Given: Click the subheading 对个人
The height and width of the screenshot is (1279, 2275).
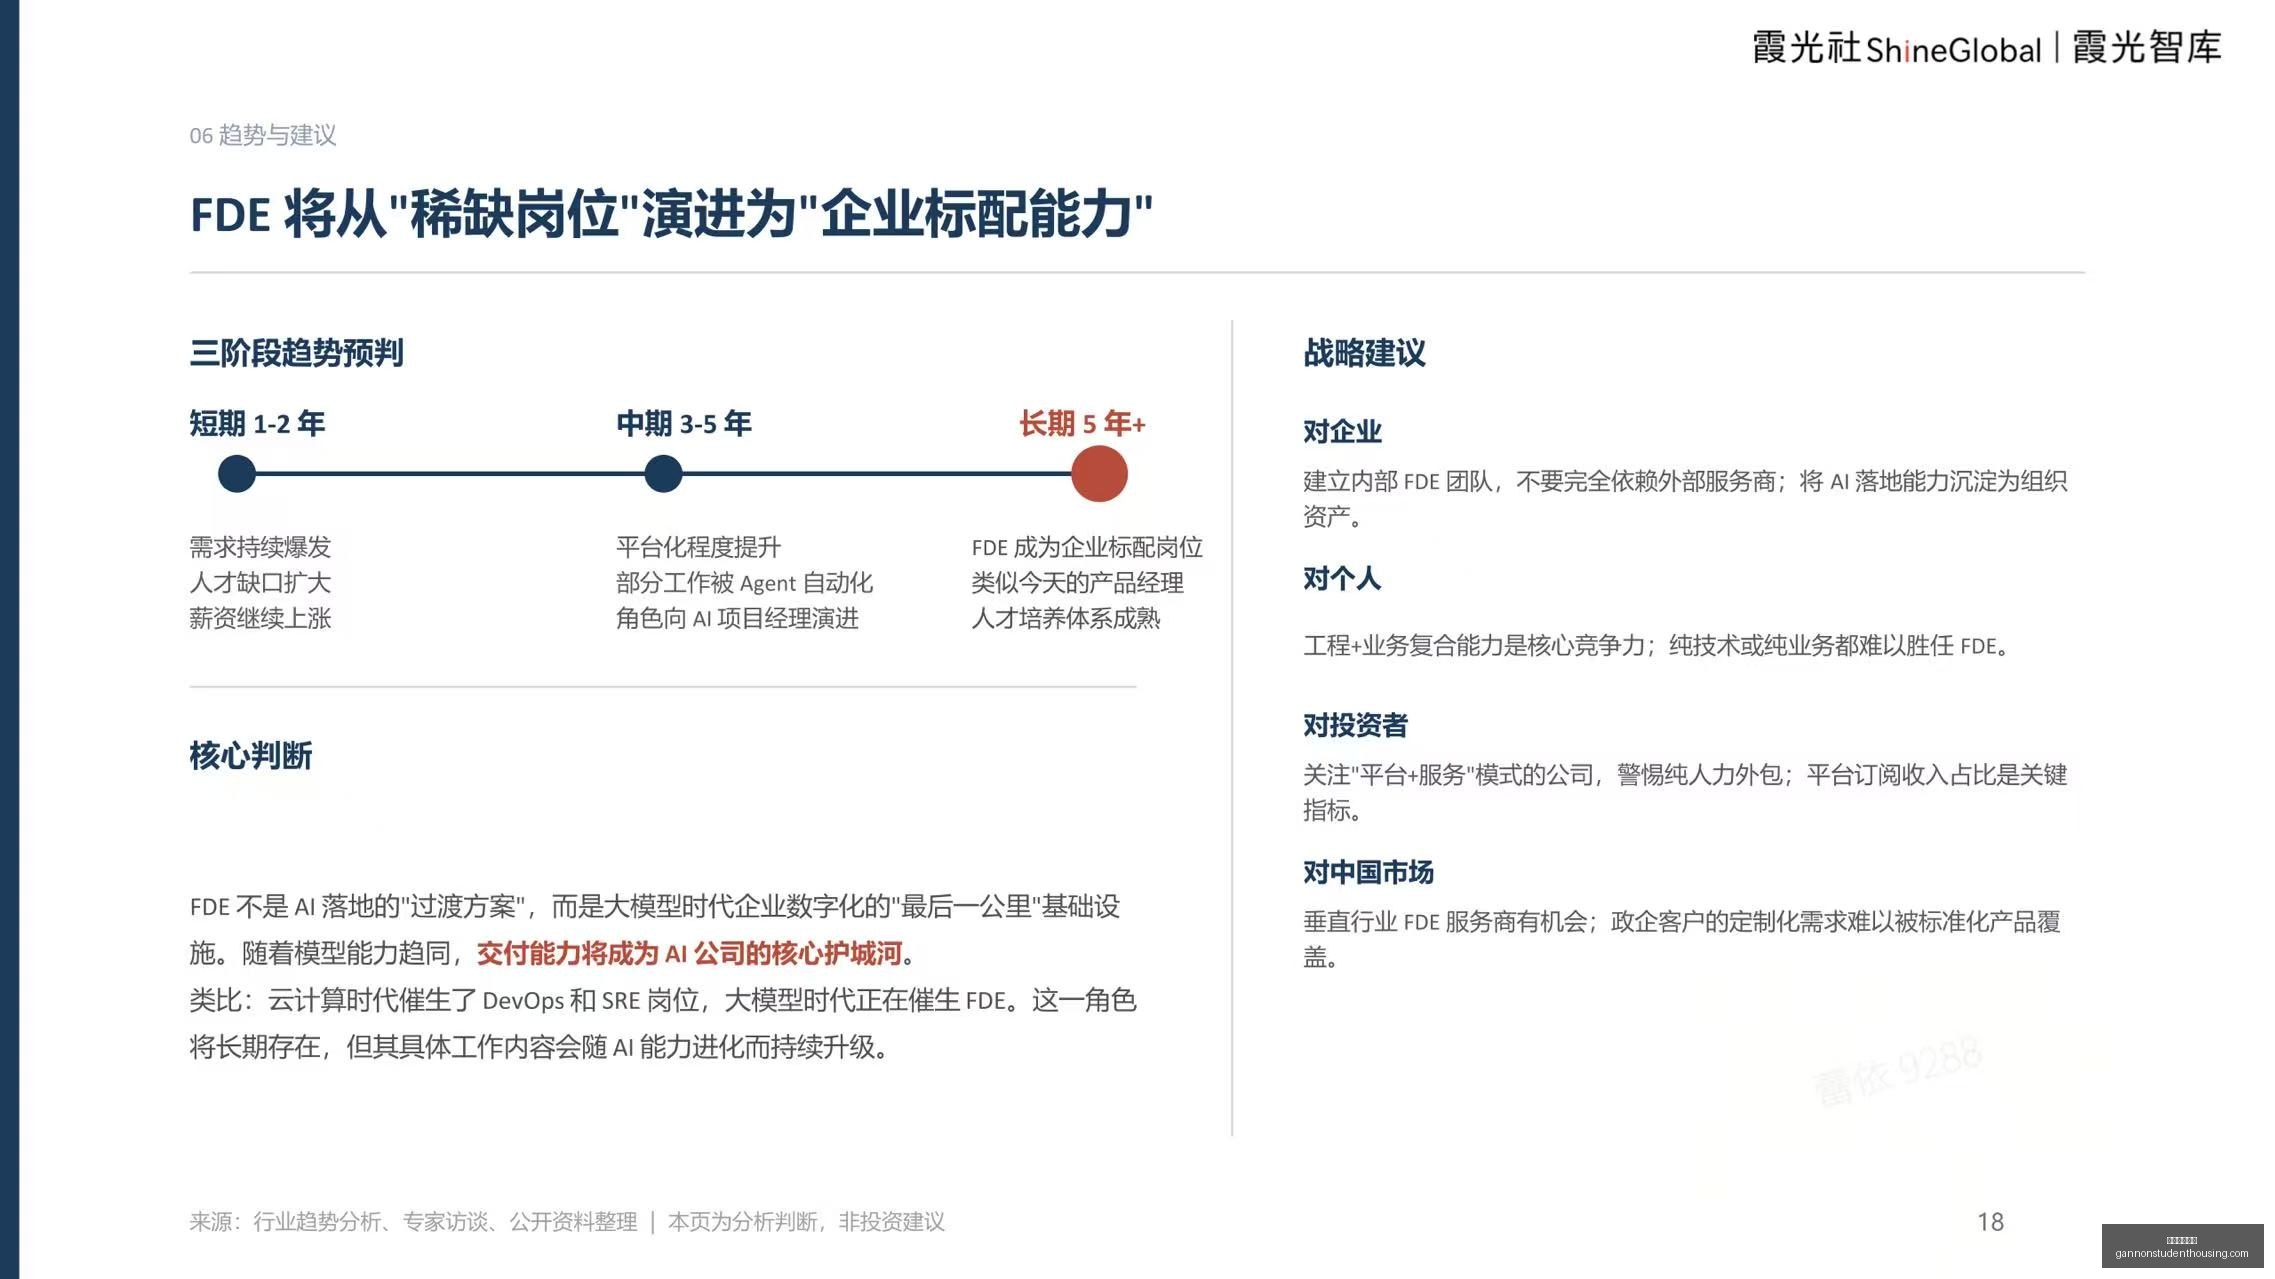Looking at the screenshot, I should pos(1342,578).
